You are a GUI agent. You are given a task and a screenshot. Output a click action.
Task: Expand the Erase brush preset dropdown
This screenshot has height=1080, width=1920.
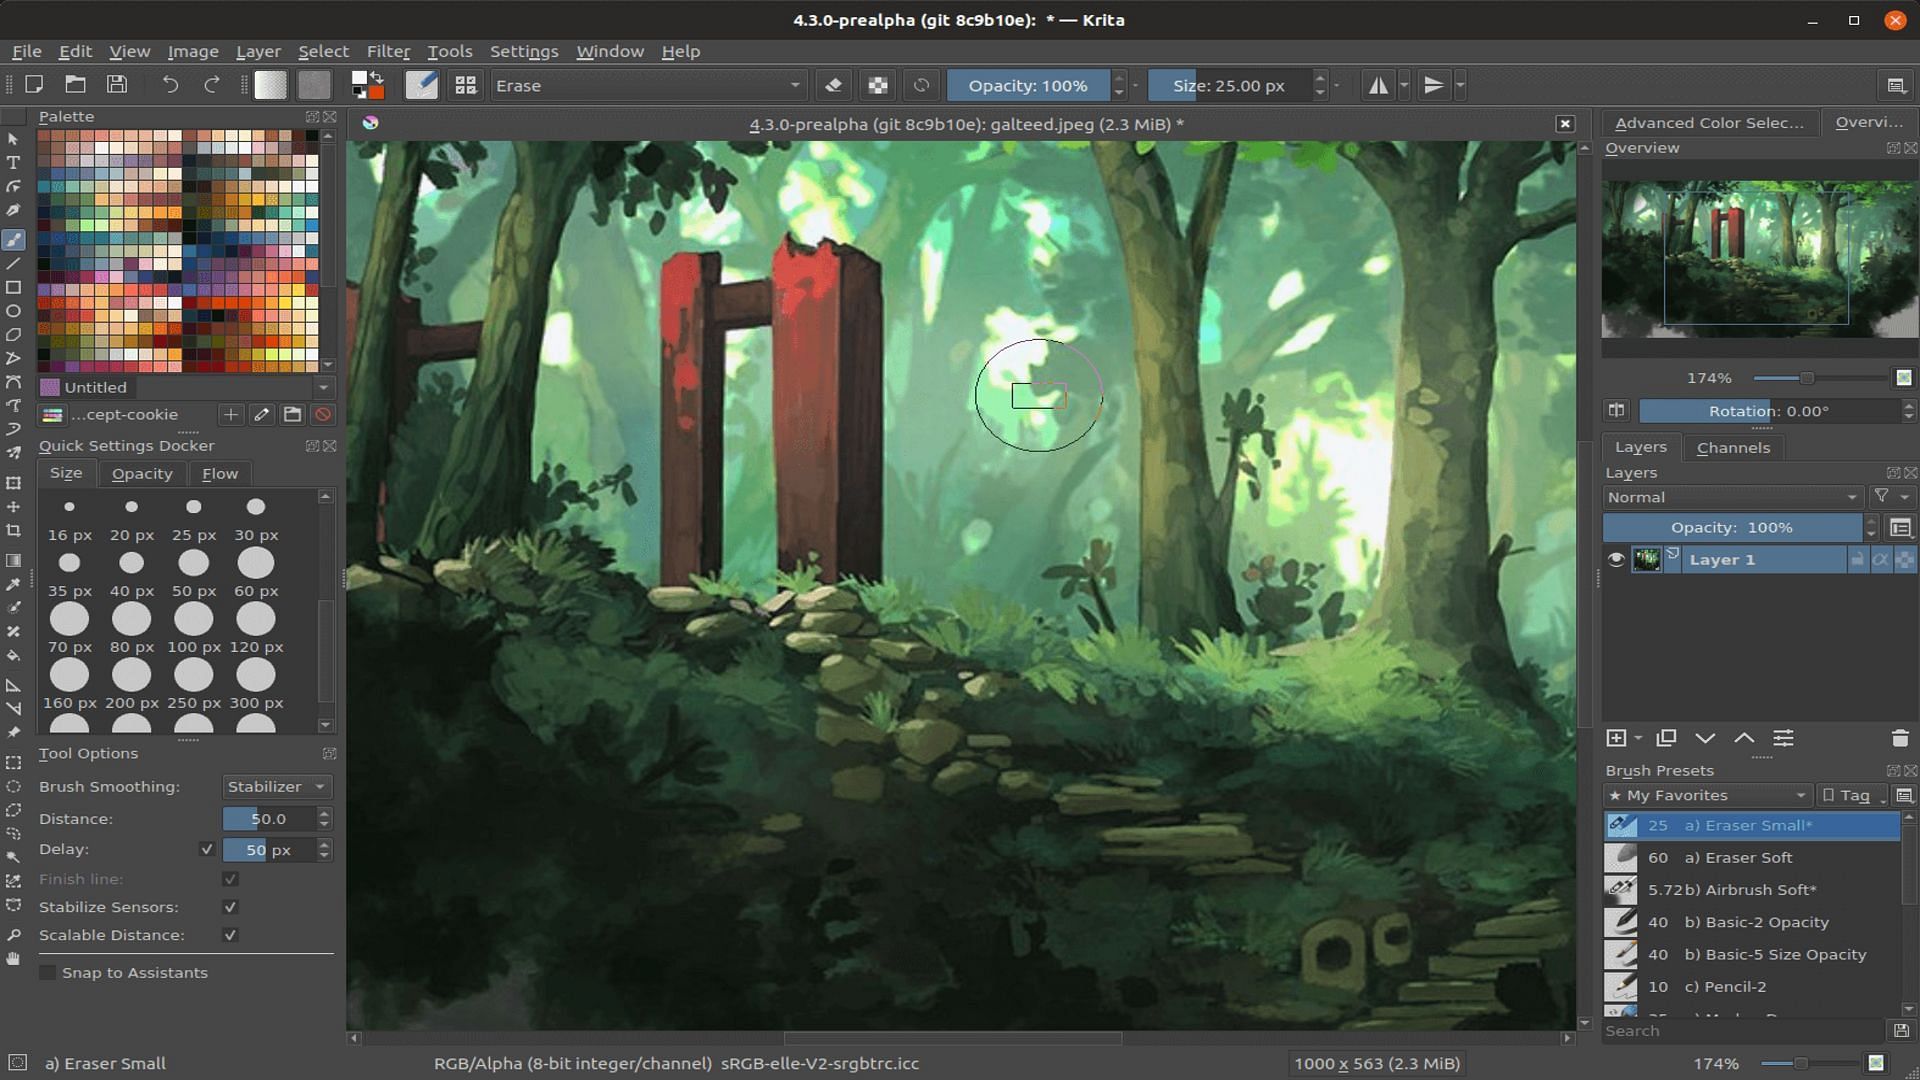[793, 86]
